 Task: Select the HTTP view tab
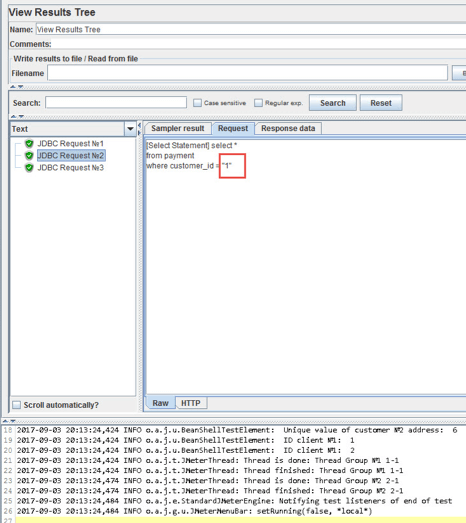pyautogui.click(x=191, y=403)
